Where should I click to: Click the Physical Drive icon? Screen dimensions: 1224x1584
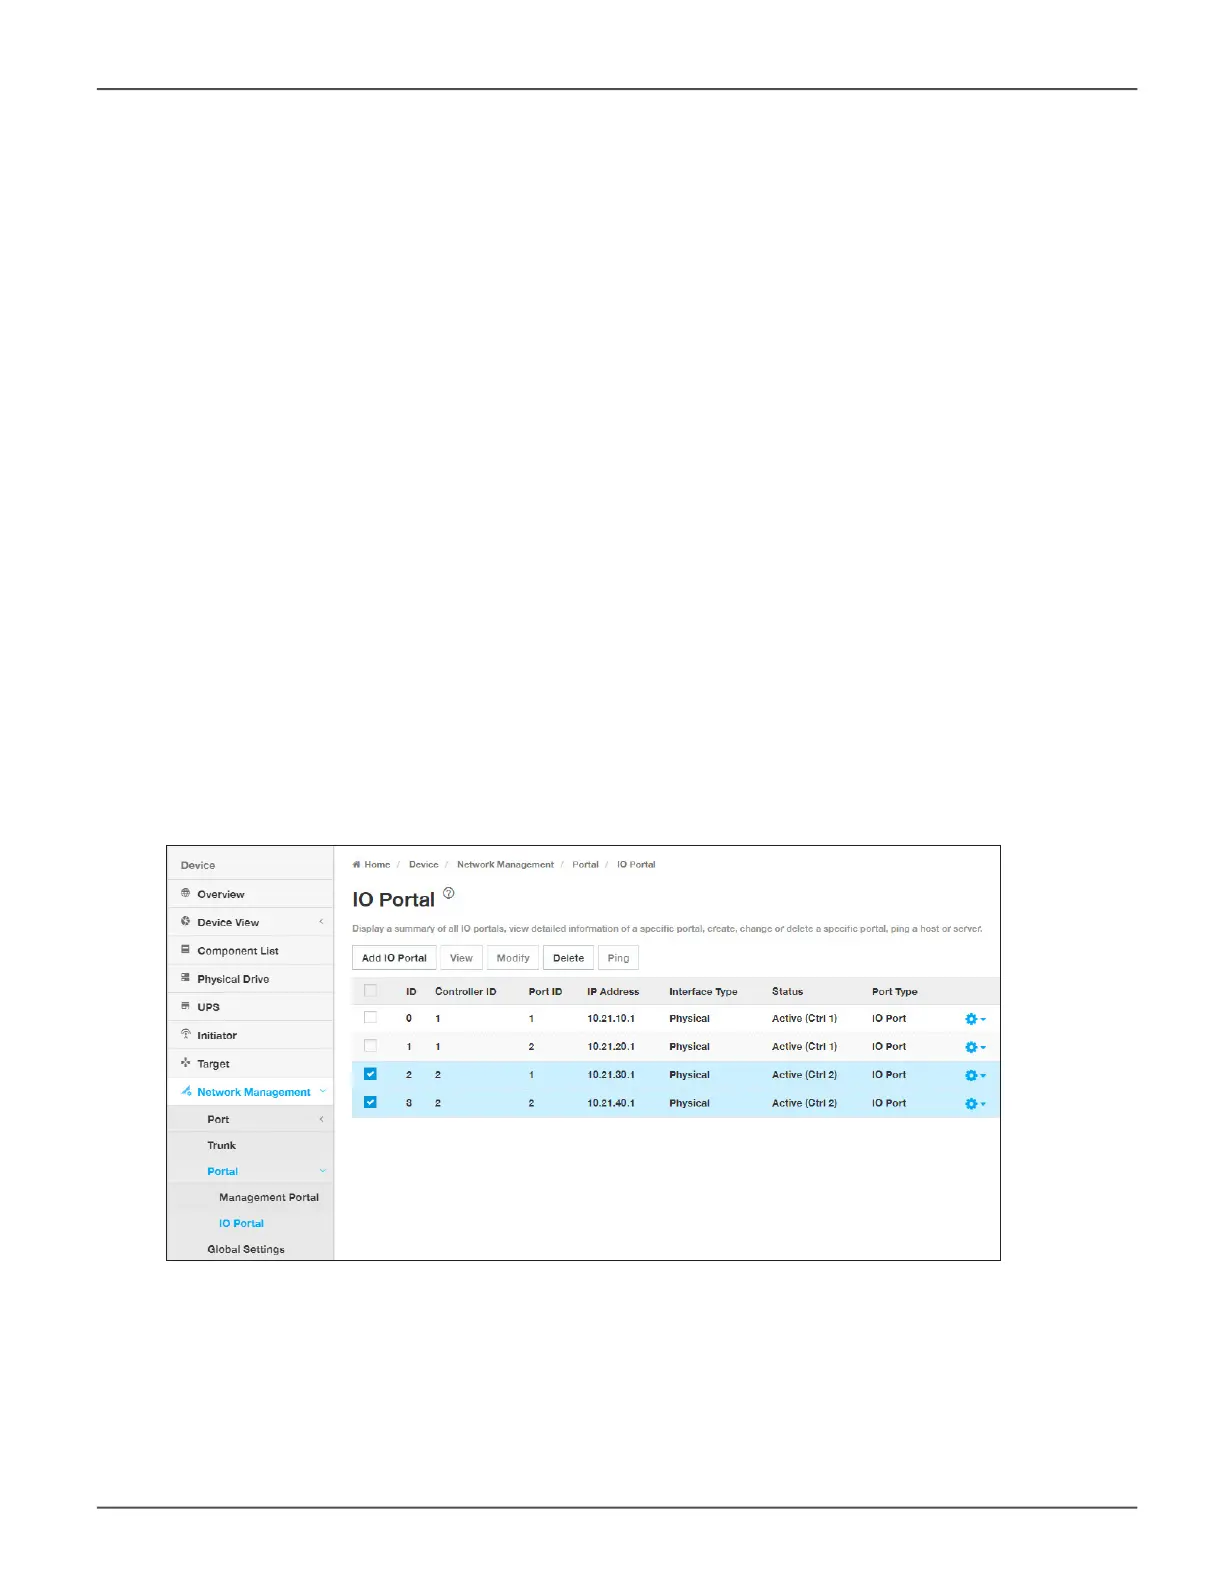click(185, 977)
